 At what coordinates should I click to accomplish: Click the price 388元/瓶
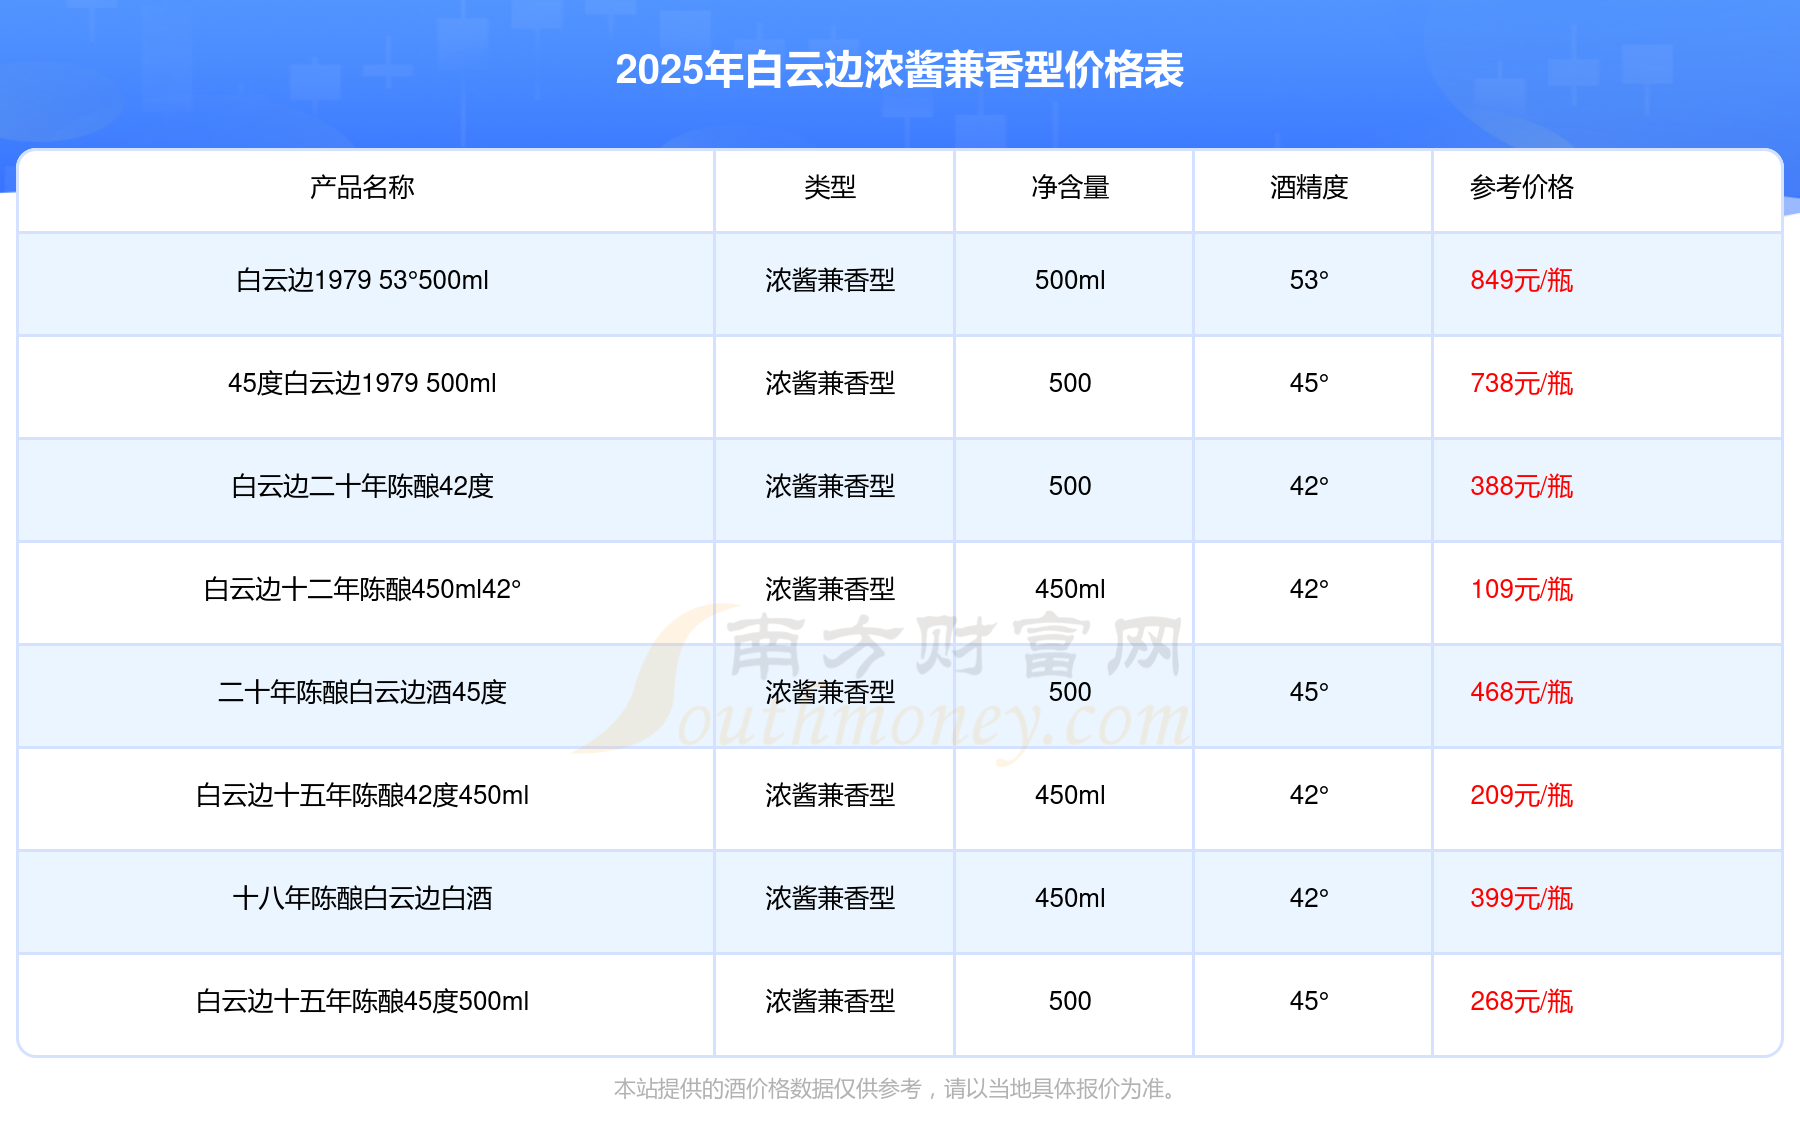(1522, 486)
